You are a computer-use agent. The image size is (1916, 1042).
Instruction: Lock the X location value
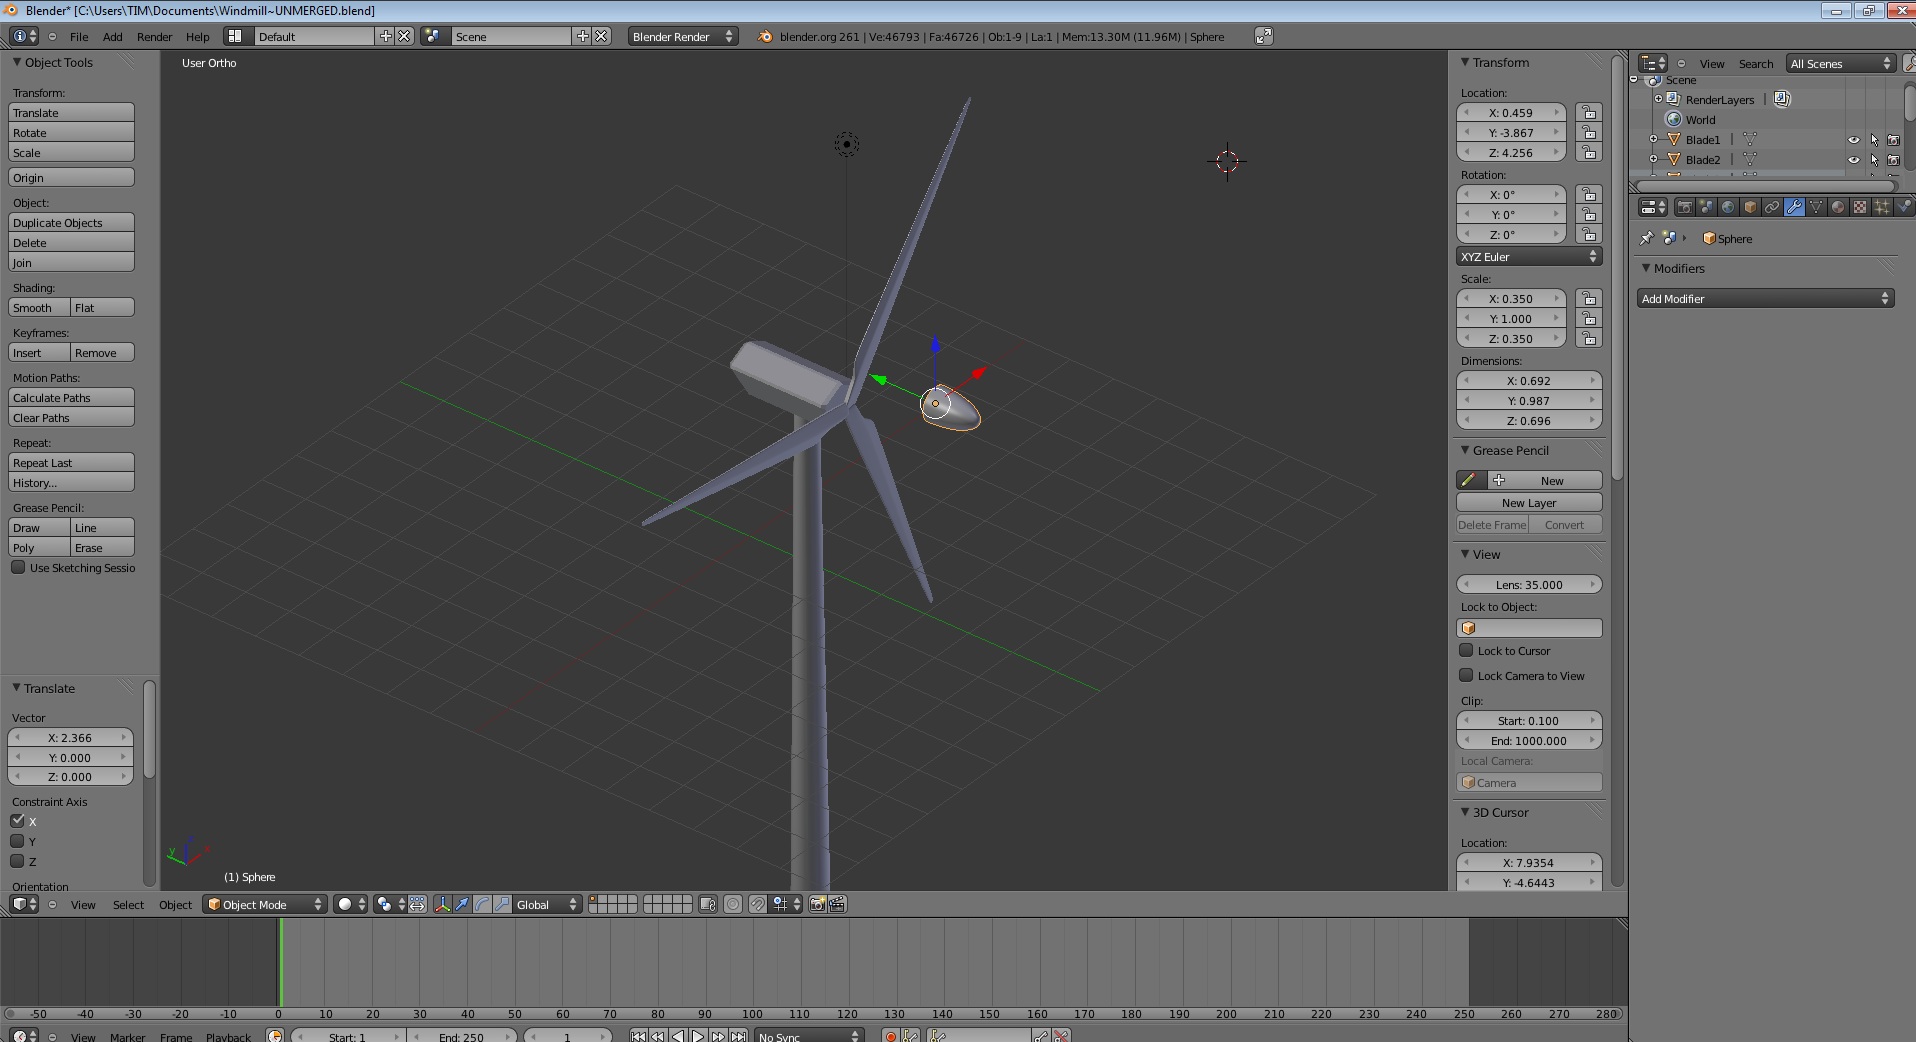(x=1589, y=112)
